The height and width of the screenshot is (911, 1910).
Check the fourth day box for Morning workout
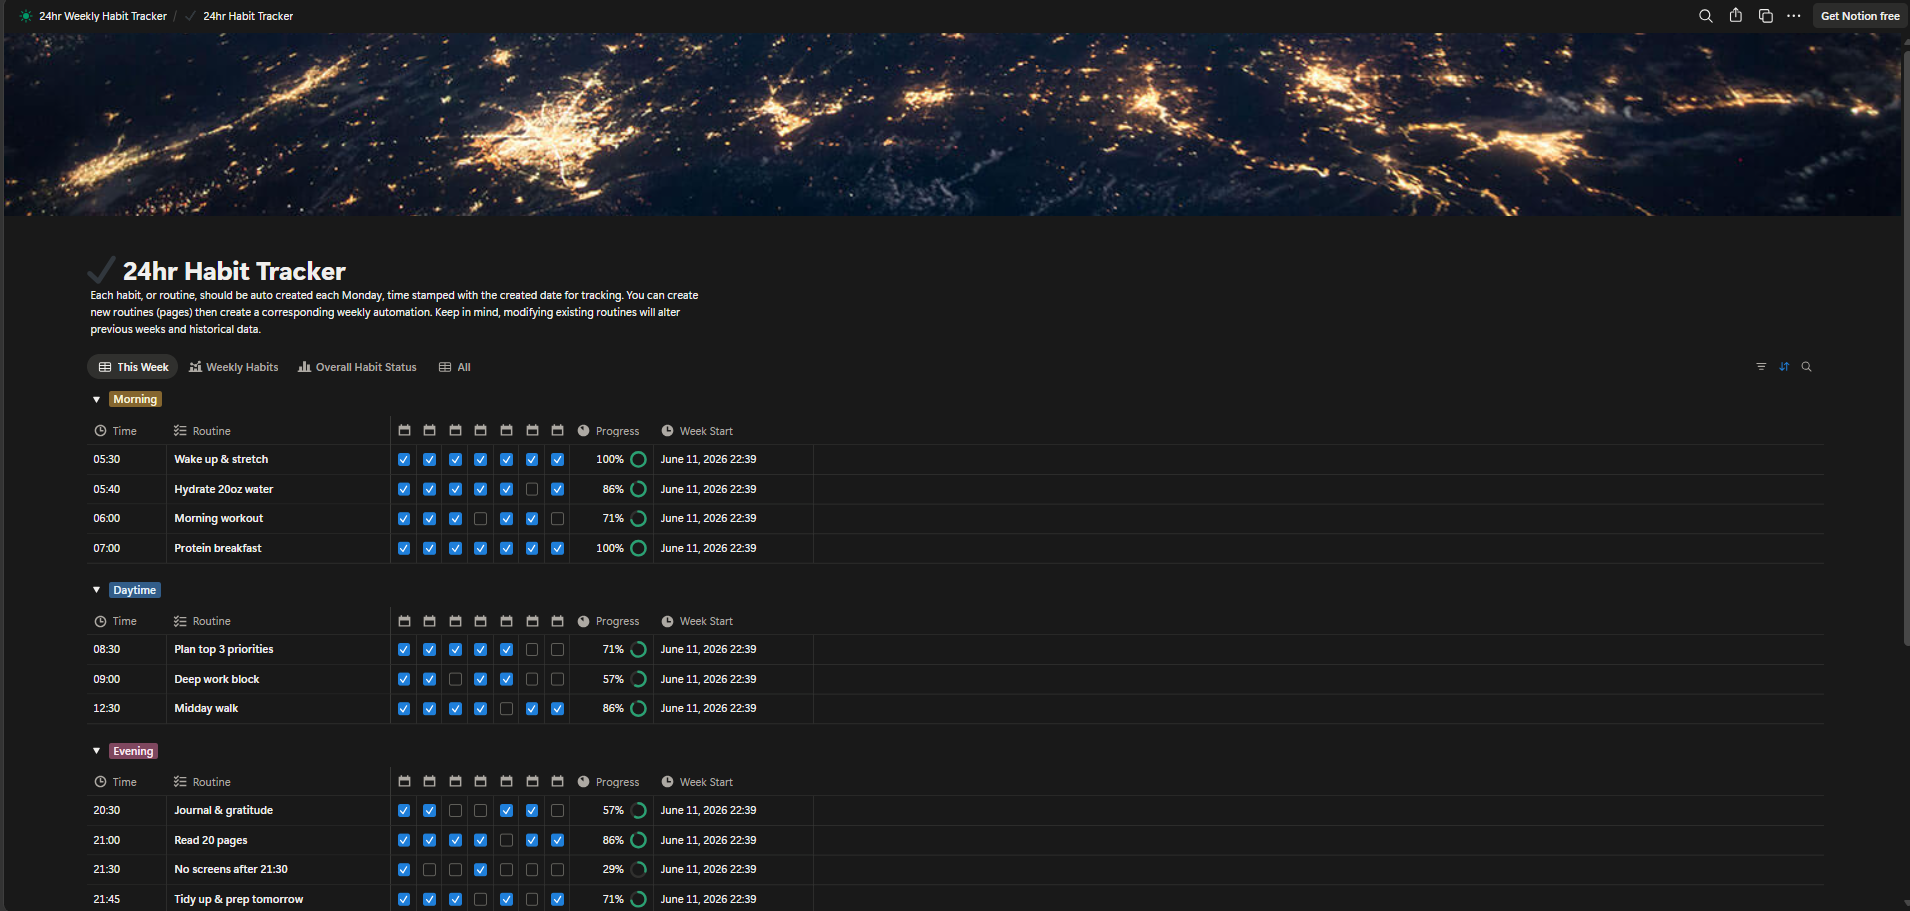480,519
